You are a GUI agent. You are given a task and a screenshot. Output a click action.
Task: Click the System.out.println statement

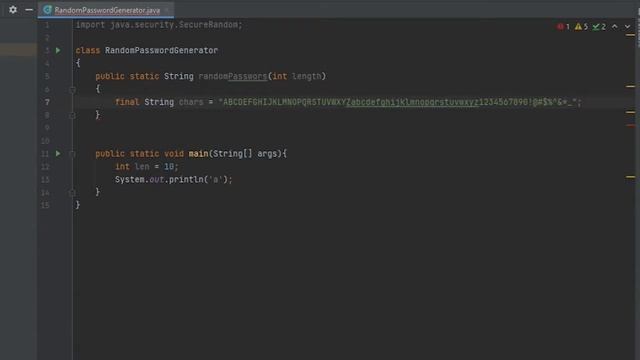[x=173, y=180]
